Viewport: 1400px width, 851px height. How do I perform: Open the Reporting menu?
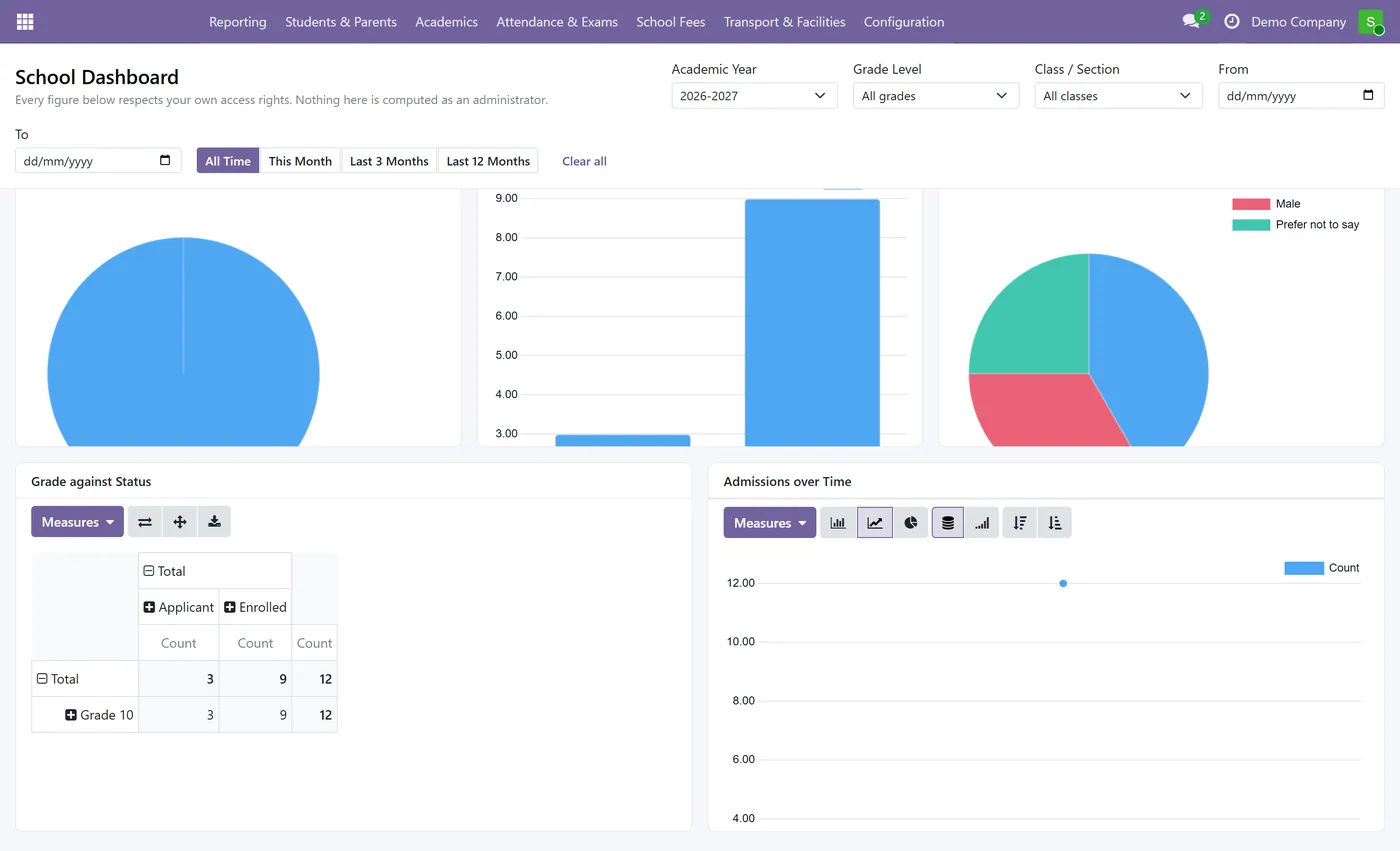click(x=238, y=21)
